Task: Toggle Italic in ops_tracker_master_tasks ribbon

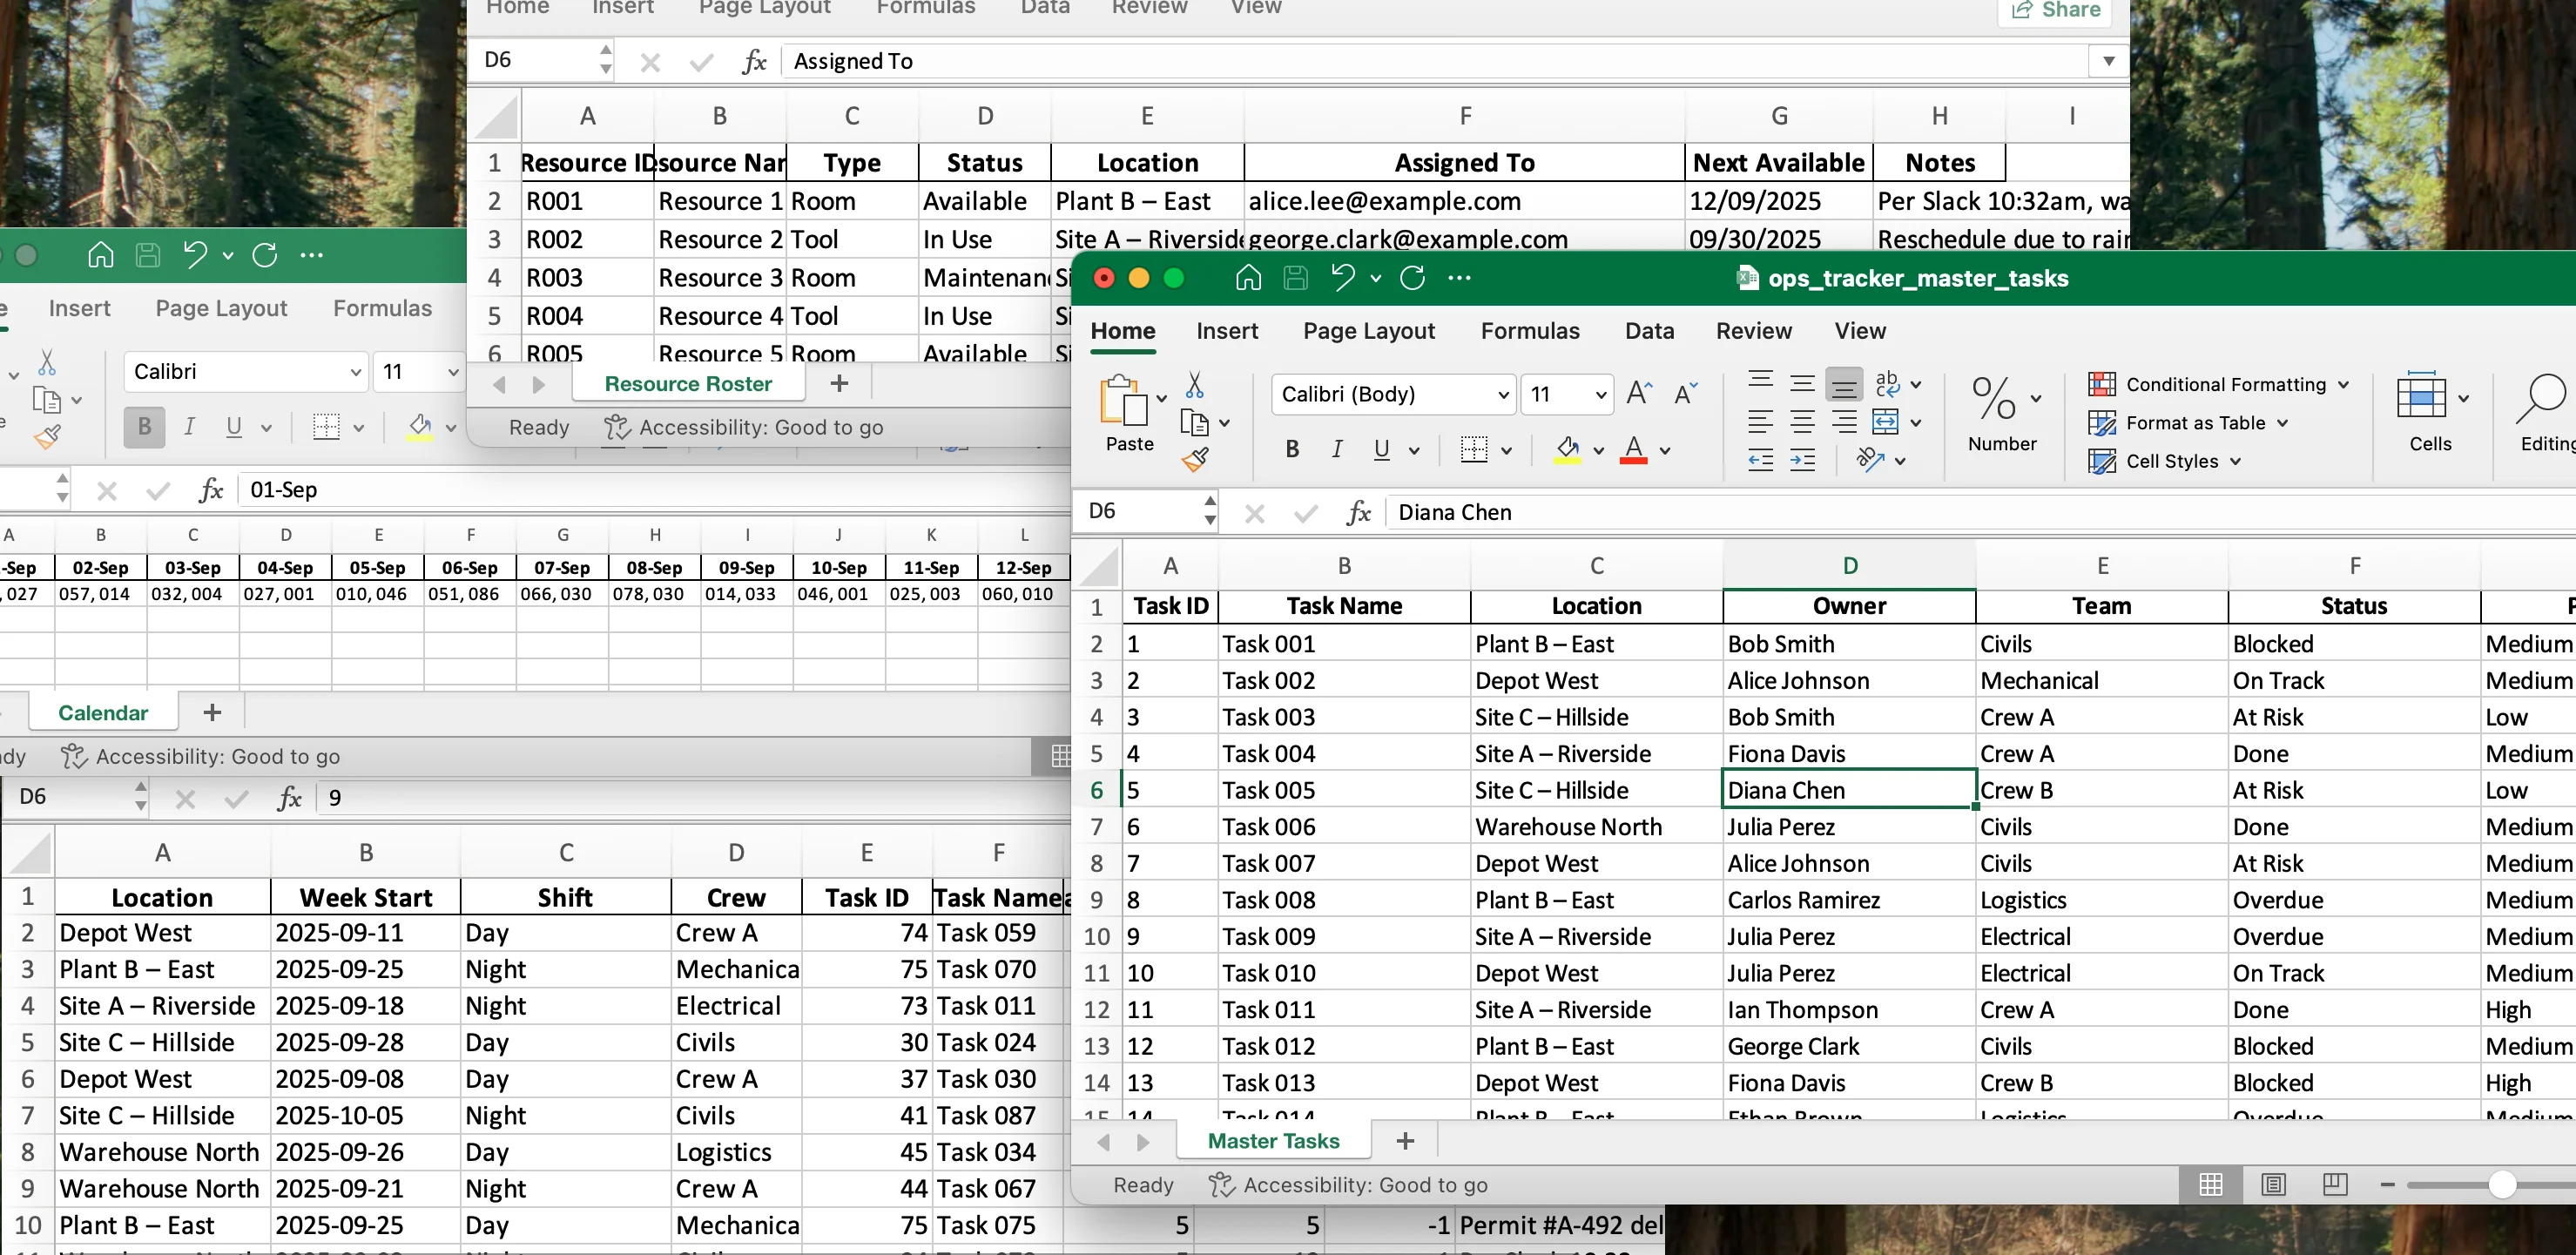Action: pos(1337,449)
